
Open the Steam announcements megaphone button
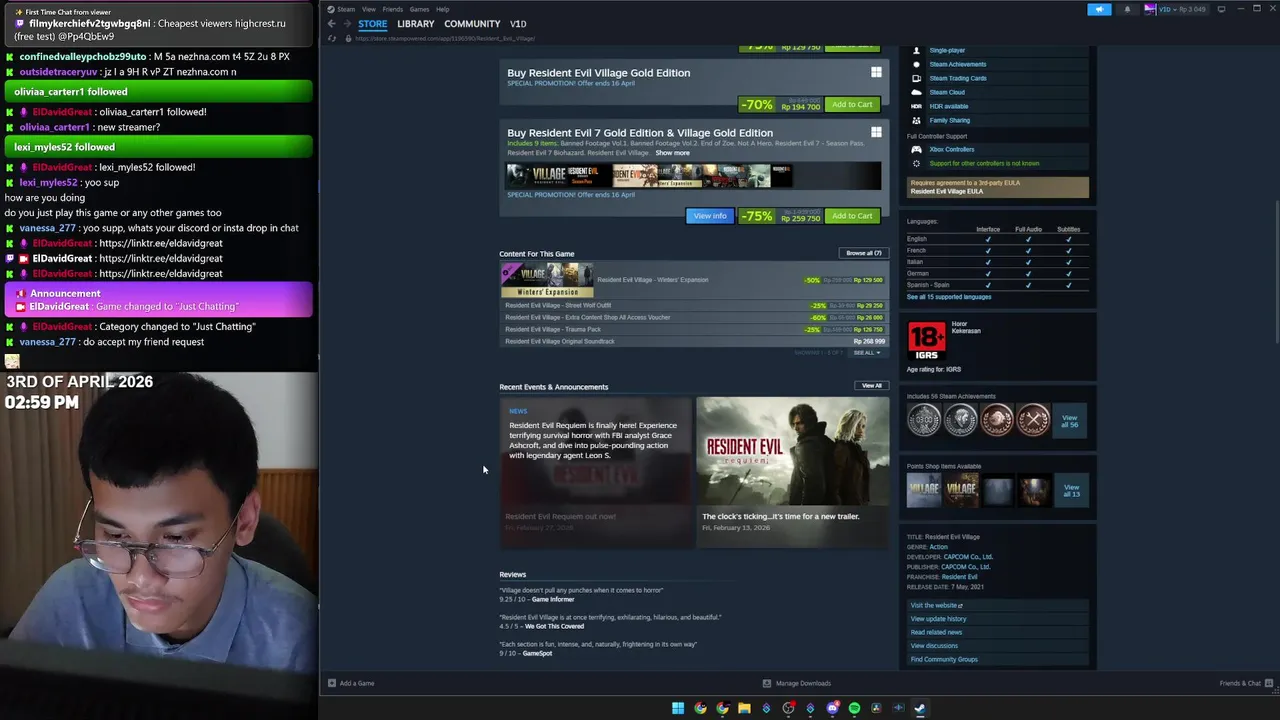[x=1099, y=9]
